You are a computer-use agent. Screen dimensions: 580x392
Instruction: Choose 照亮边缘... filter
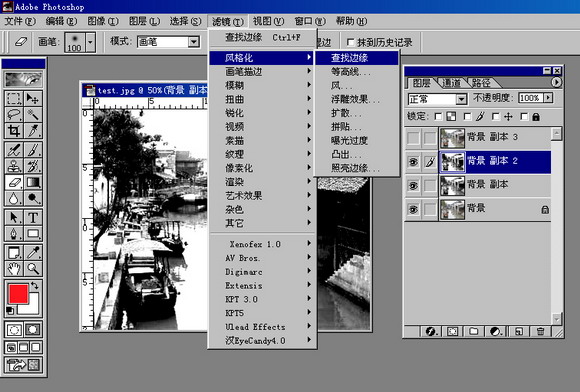pyautogui.click(x=357, y=168)
